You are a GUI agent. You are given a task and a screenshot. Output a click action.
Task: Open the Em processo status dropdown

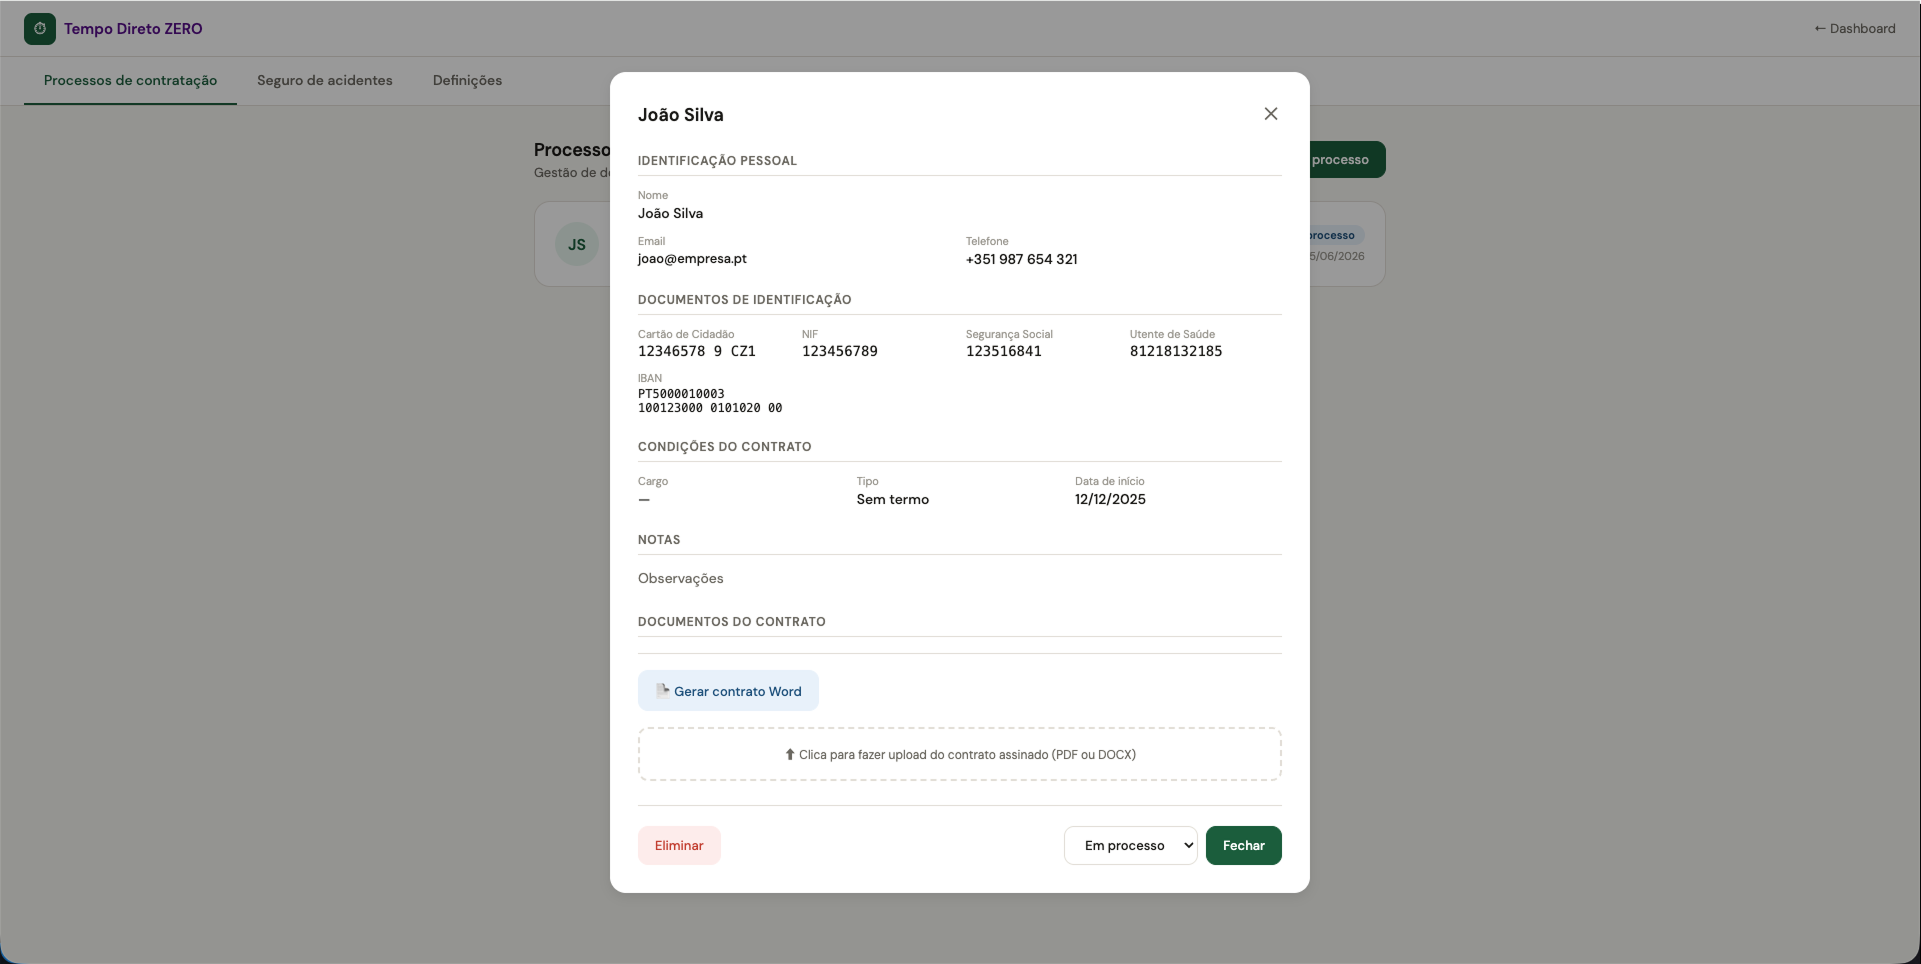[1131, 846]
